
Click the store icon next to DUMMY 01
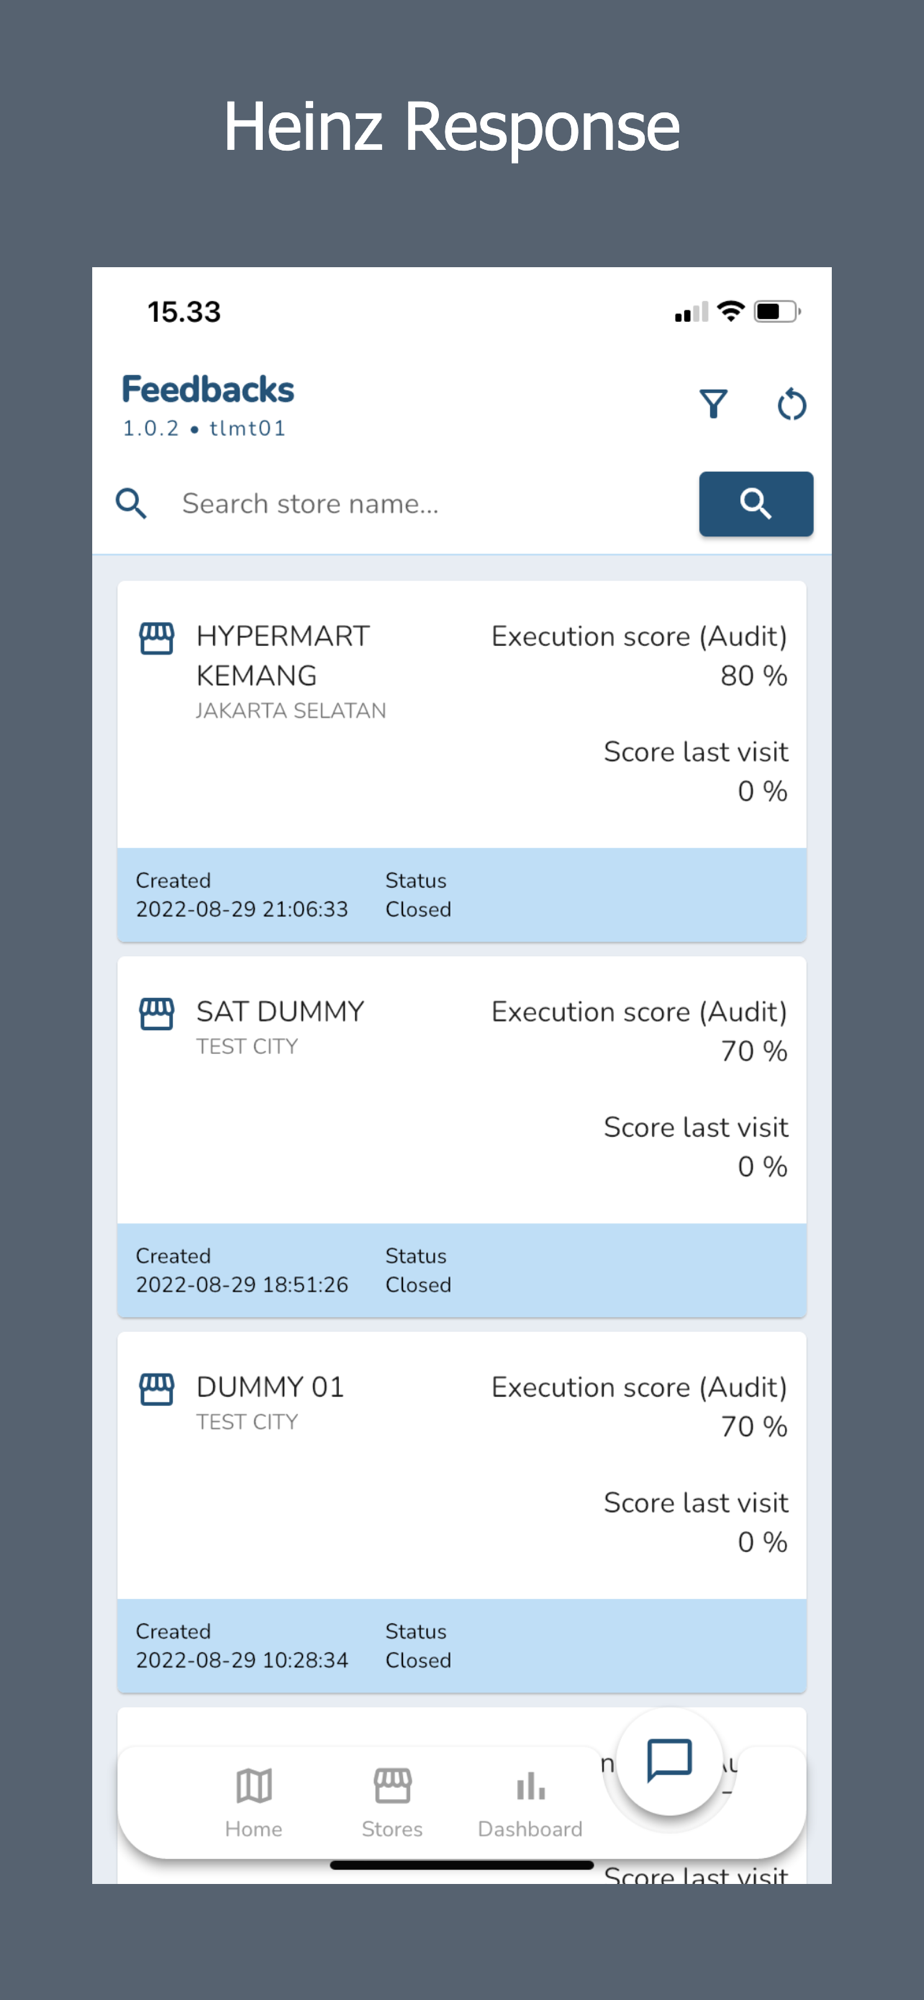point(157,1389)
